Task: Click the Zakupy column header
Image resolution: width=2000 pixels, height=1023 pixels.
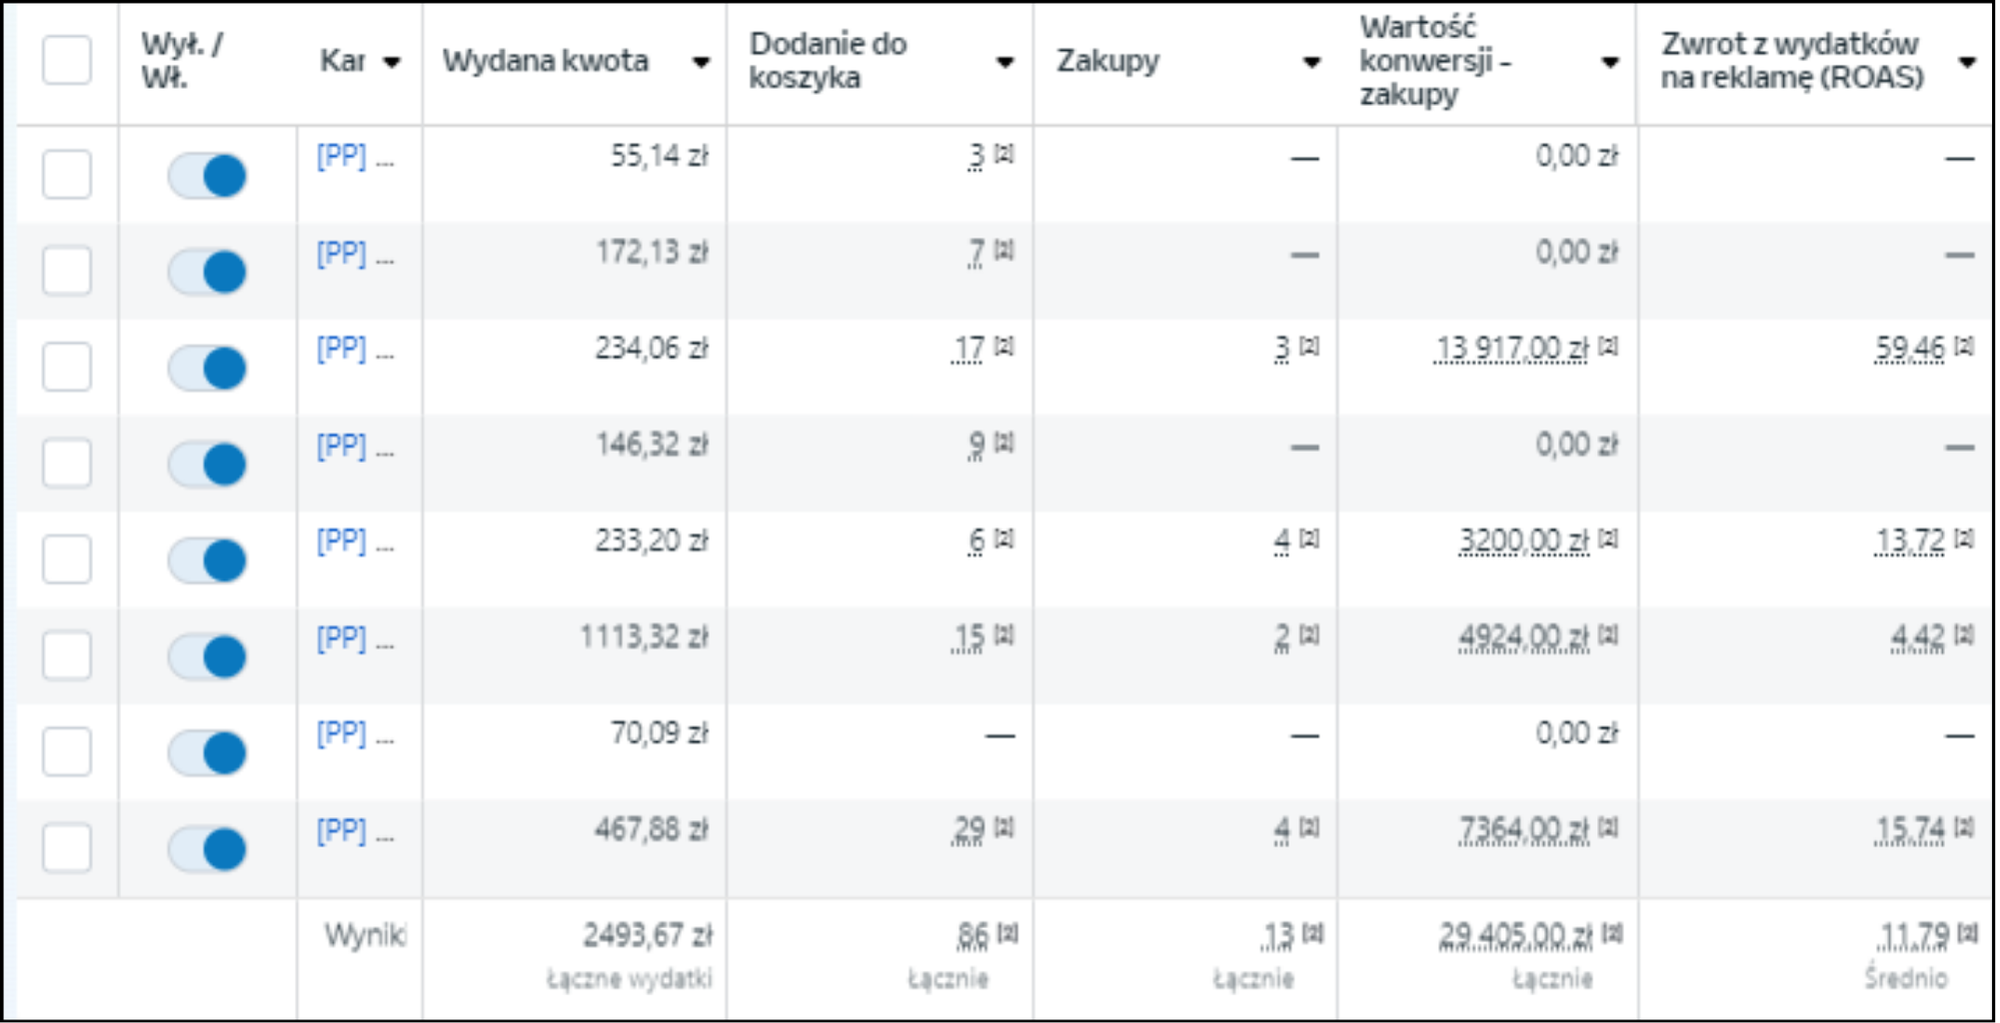Action: tap(1108, 62)
